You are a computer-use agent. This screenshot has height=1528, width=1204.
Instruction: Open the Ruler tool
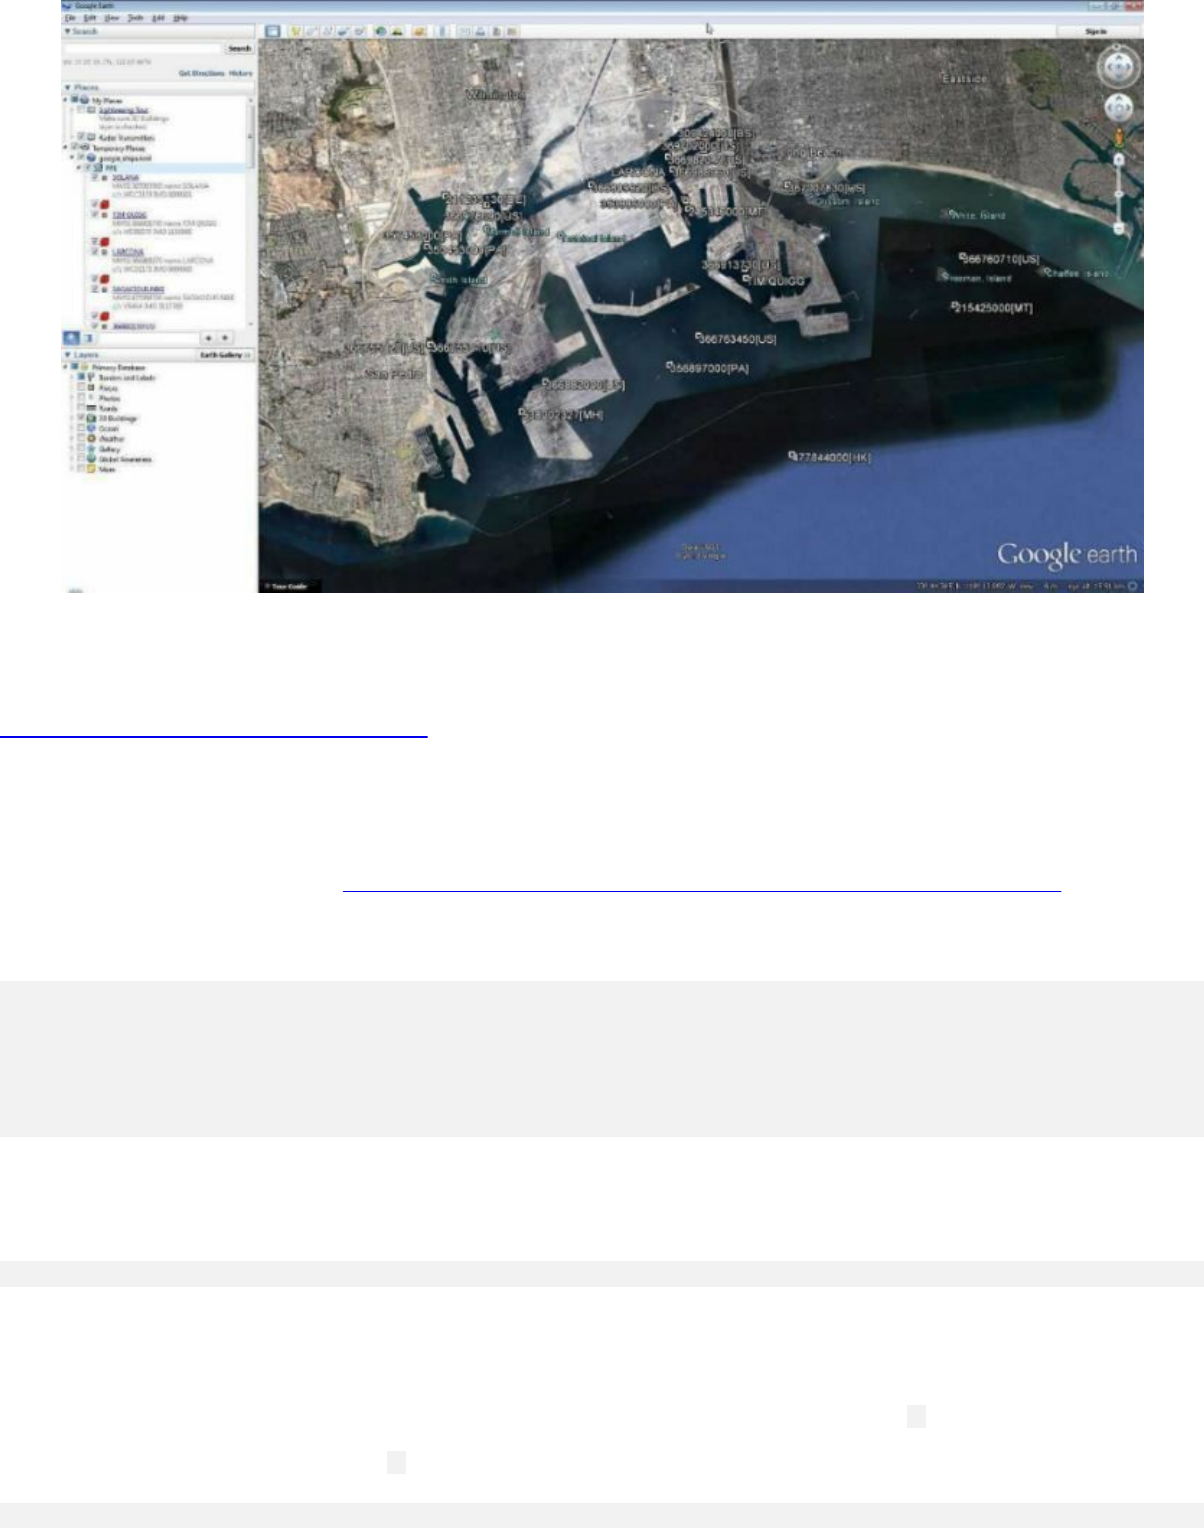tap(443, 31)
